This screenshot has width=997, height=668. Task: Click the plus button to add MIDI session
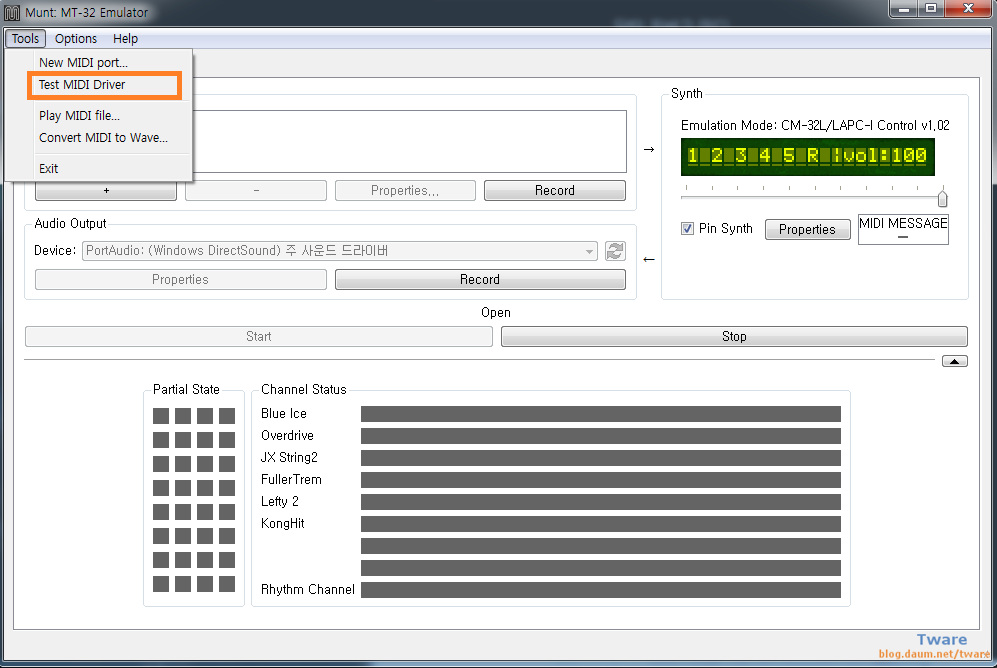point(106,191)
